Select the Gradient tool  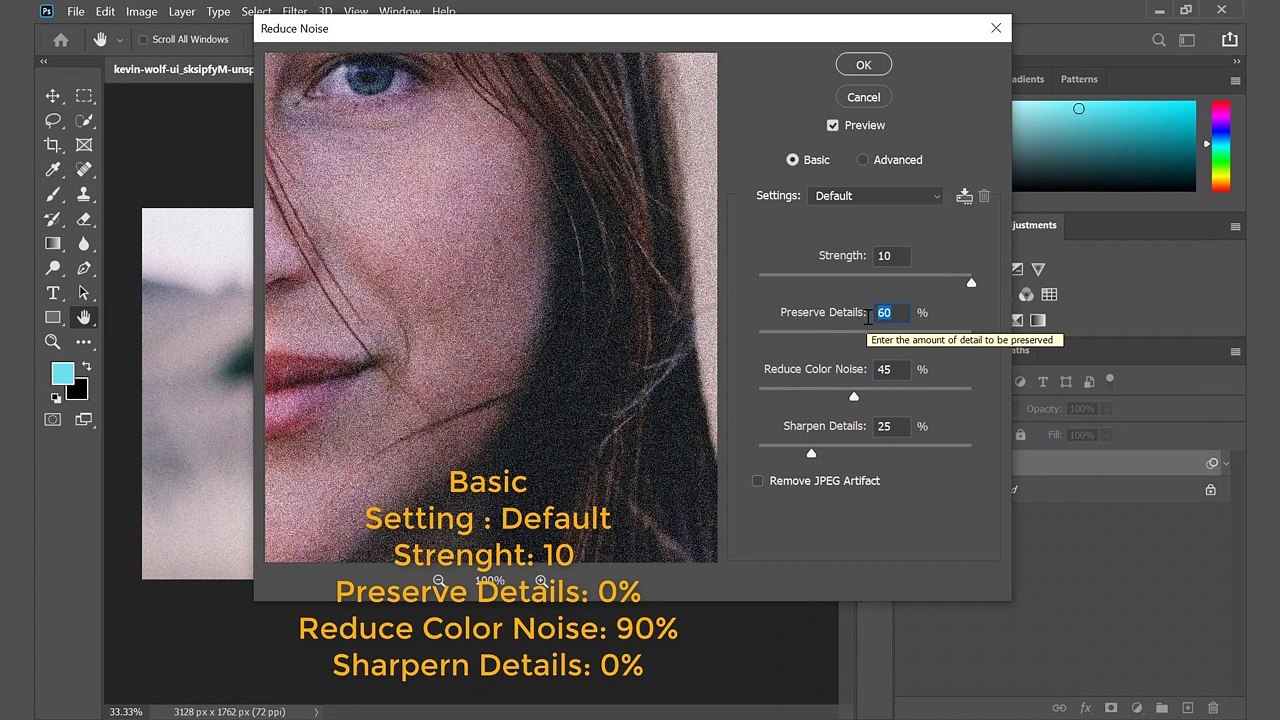(x=53, y=244)
